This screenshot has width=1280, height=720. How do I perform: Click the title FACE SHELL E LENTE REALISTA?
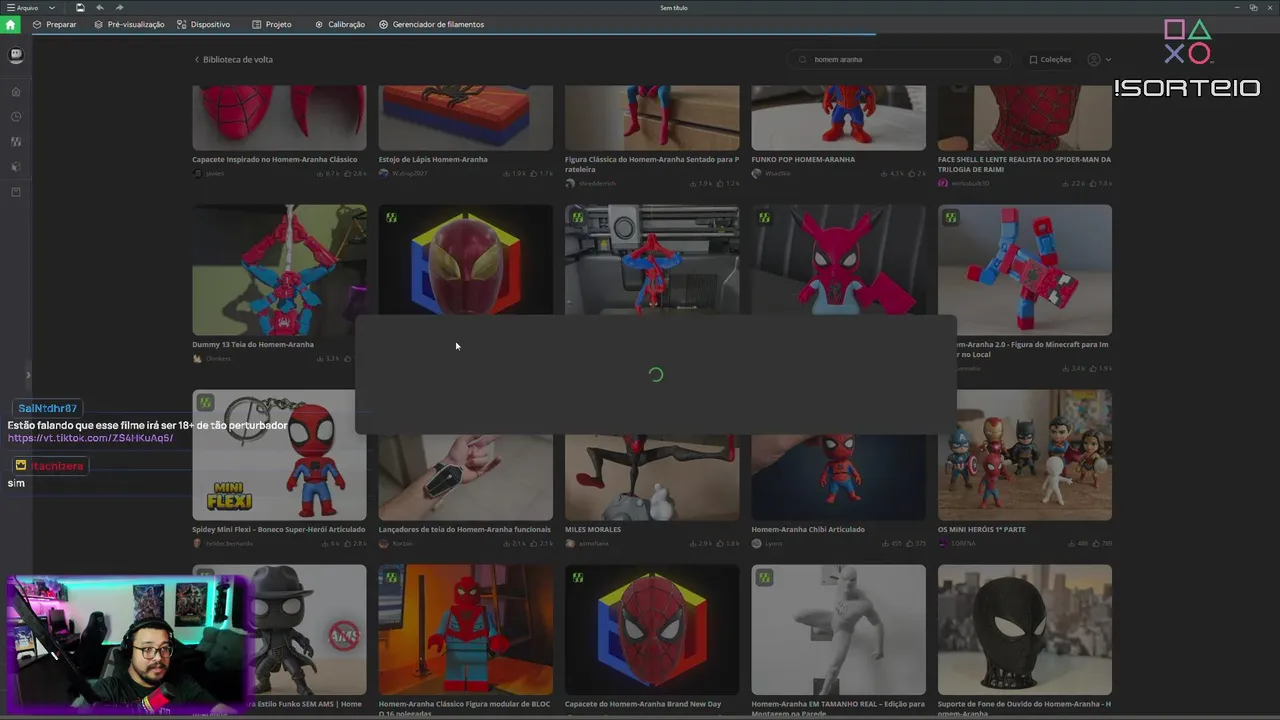pyautogui.click(x=1024, y=164)
